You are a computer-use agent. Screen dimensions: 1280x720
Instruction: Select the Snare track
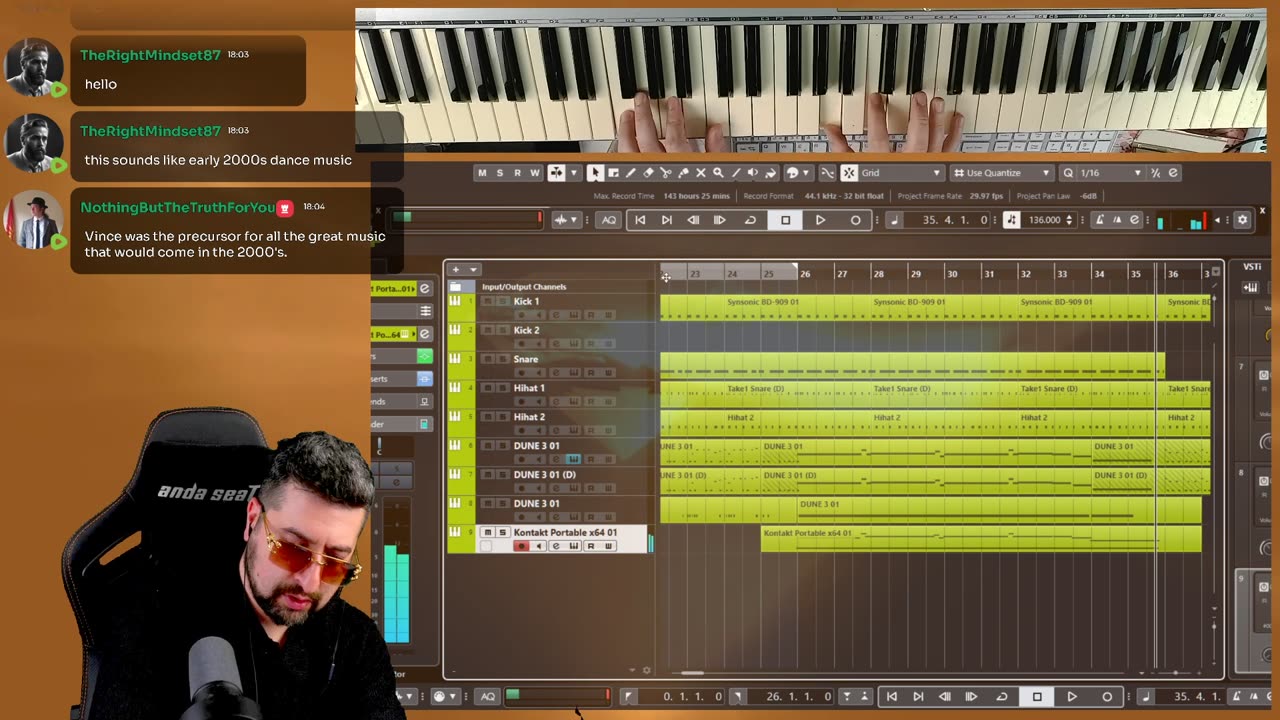[526, 359]
